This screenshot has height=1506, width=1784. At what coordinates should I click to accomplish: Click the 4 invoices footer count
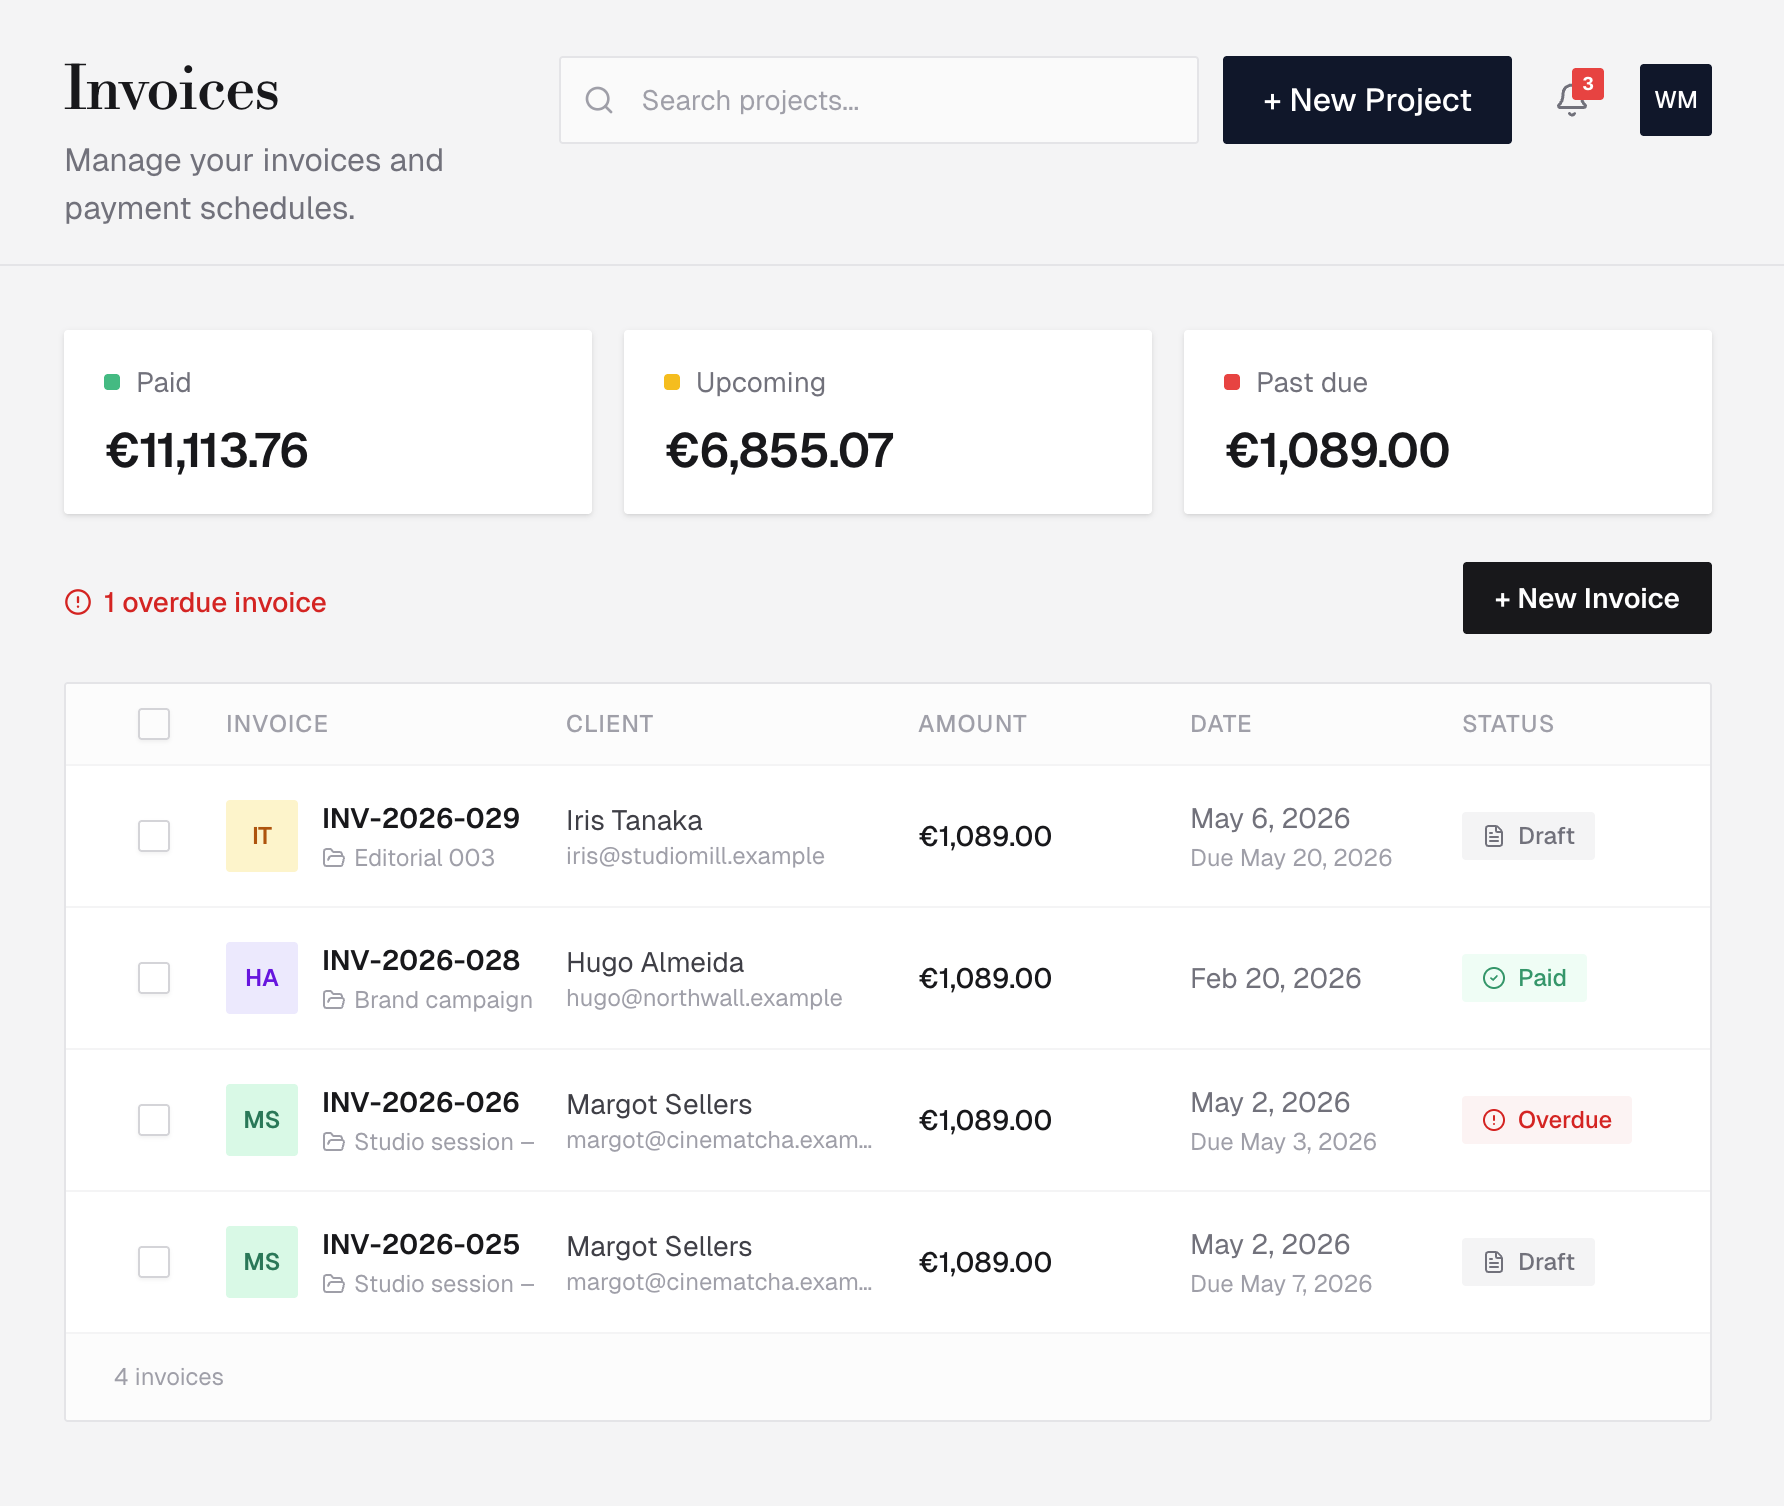point(169,1377)
